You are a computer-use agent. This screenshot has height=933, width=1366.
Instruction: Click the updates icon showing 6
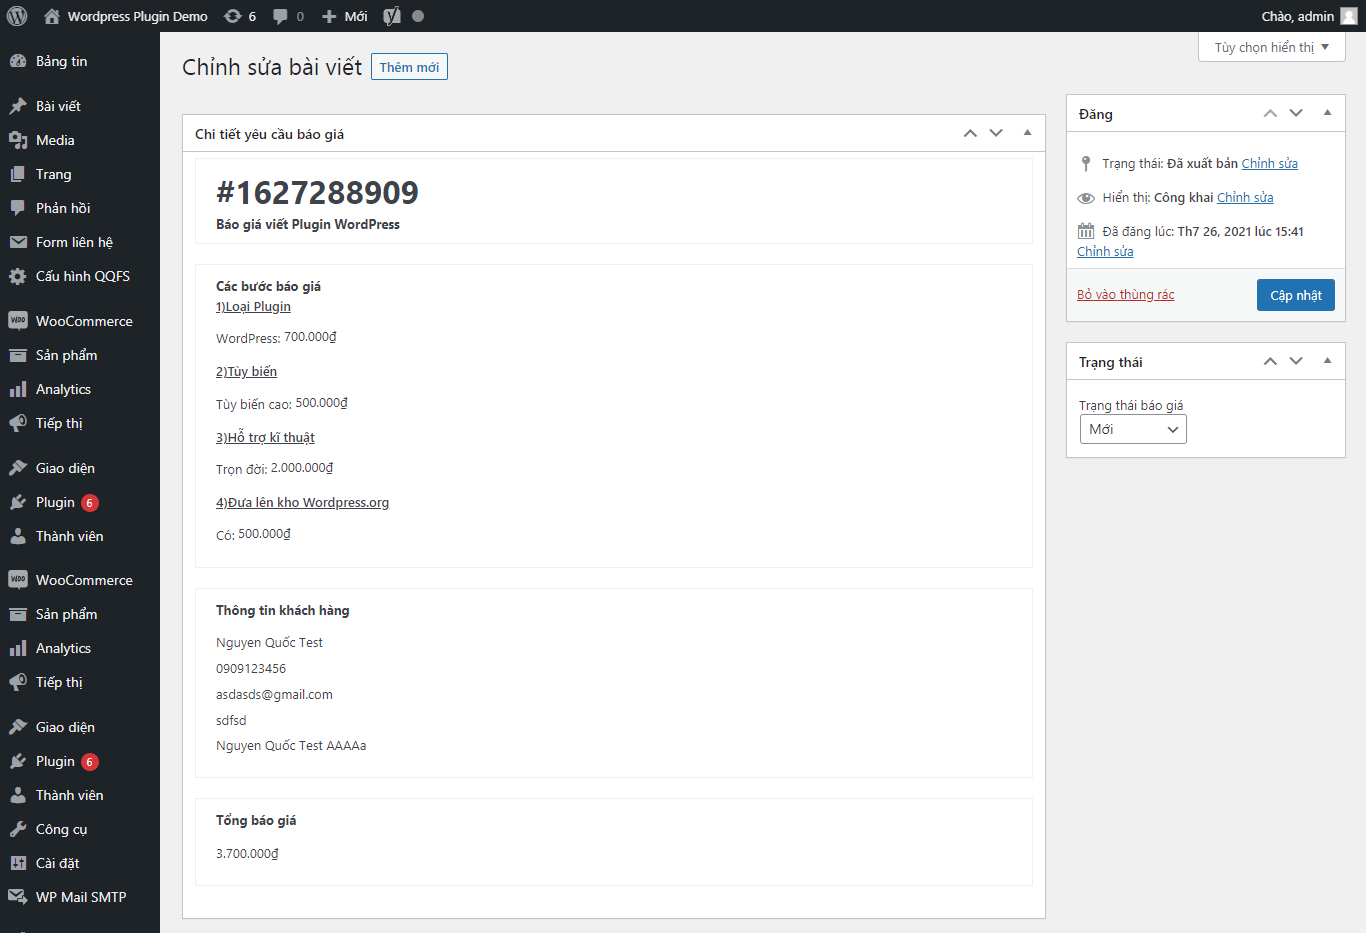click(232, 16)
